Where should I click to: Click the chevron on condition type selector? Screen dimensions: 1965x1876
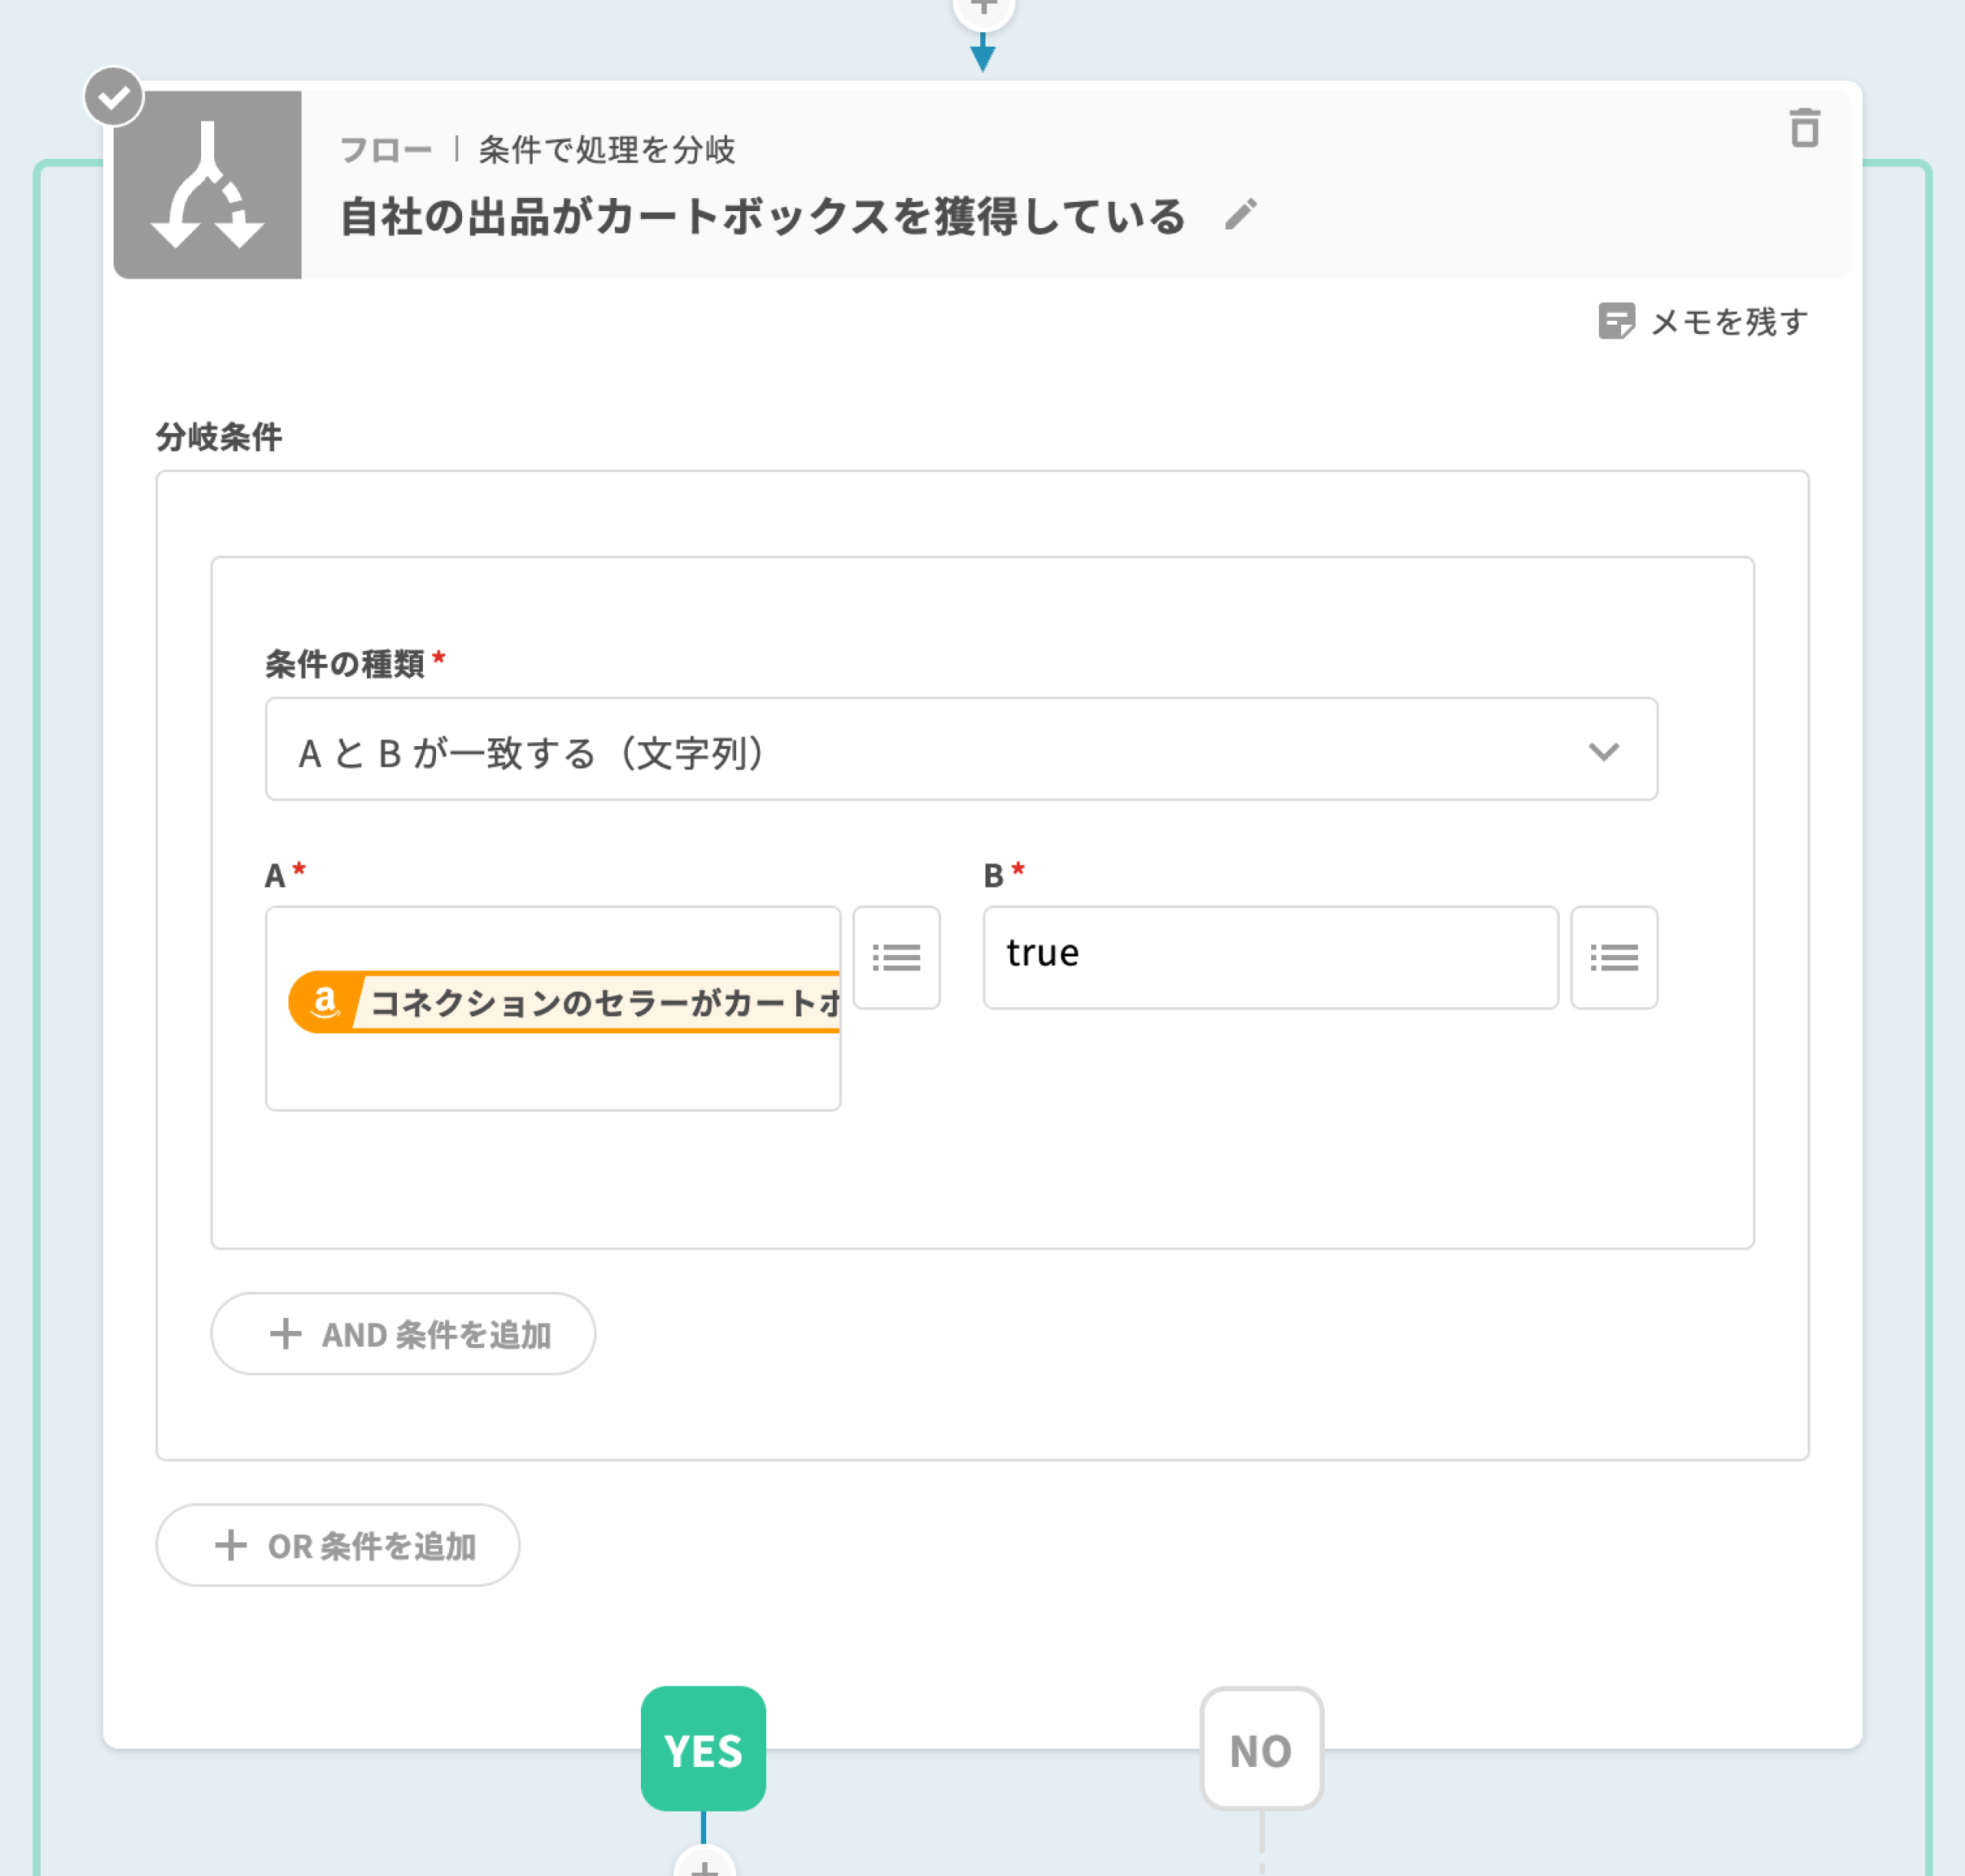(1603, 751)
